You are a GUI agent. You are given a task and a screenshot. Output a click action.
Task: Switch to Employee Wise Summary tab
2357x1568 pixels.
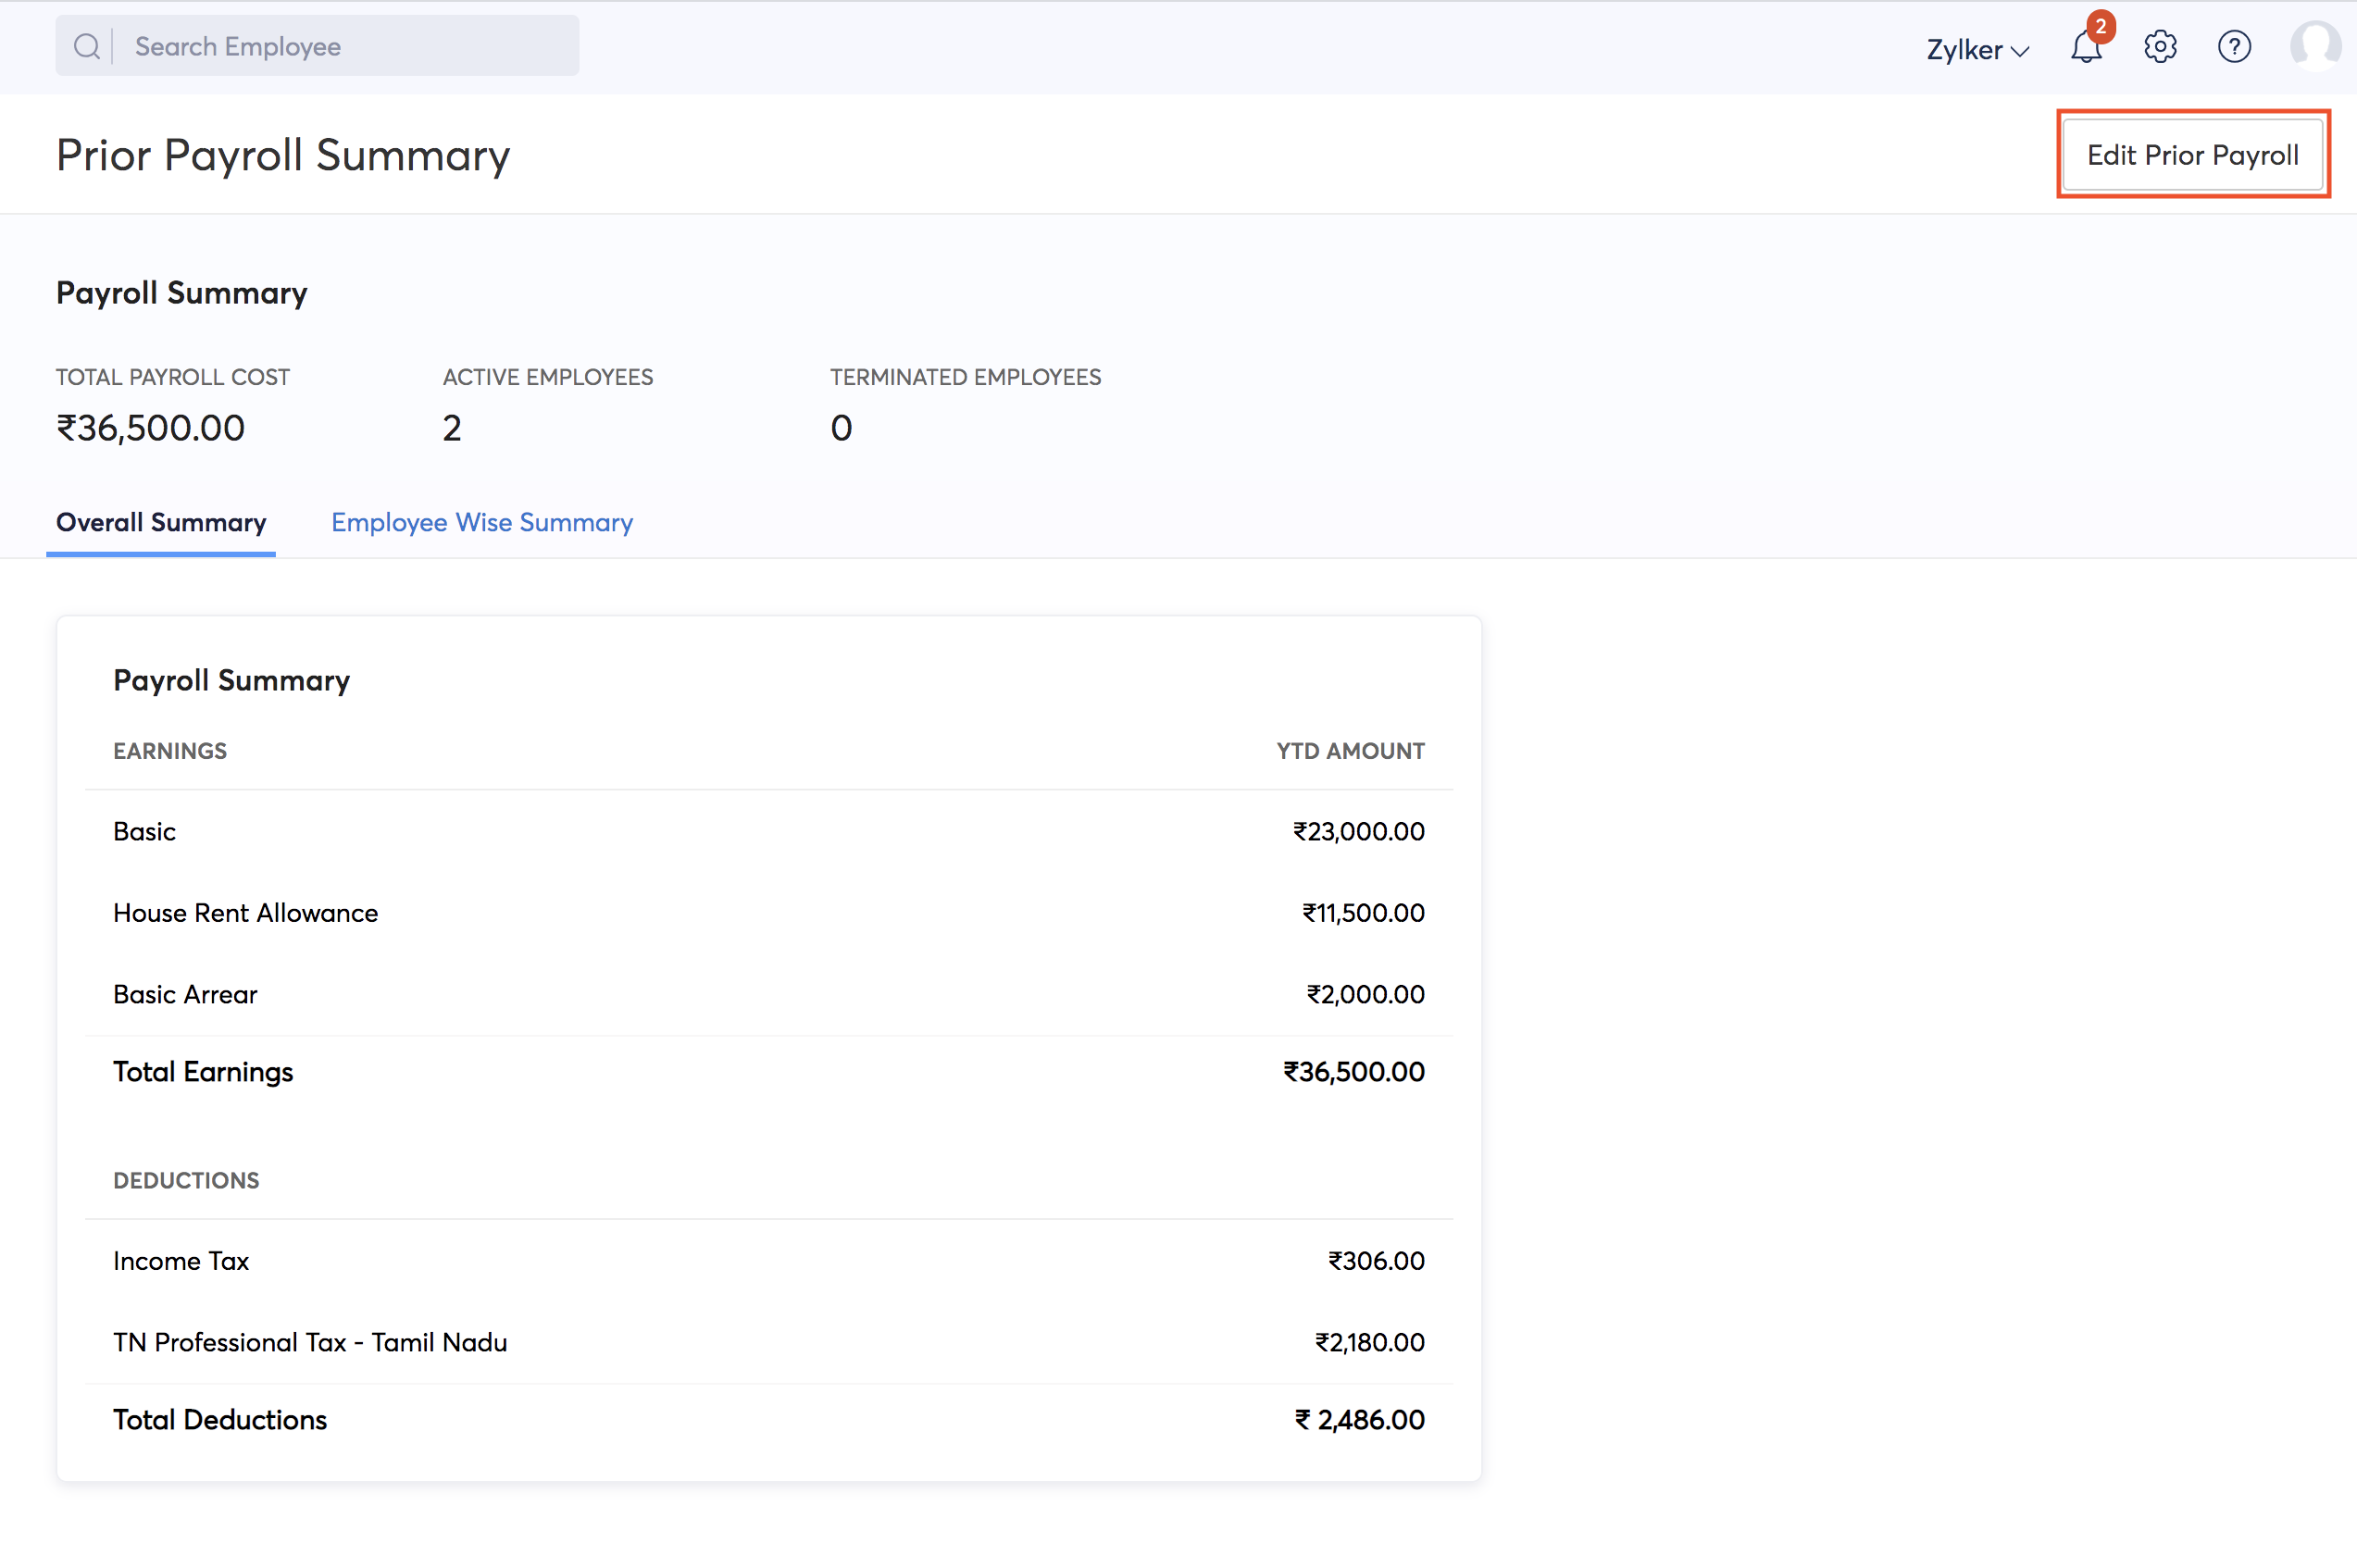tap(482, 522)
